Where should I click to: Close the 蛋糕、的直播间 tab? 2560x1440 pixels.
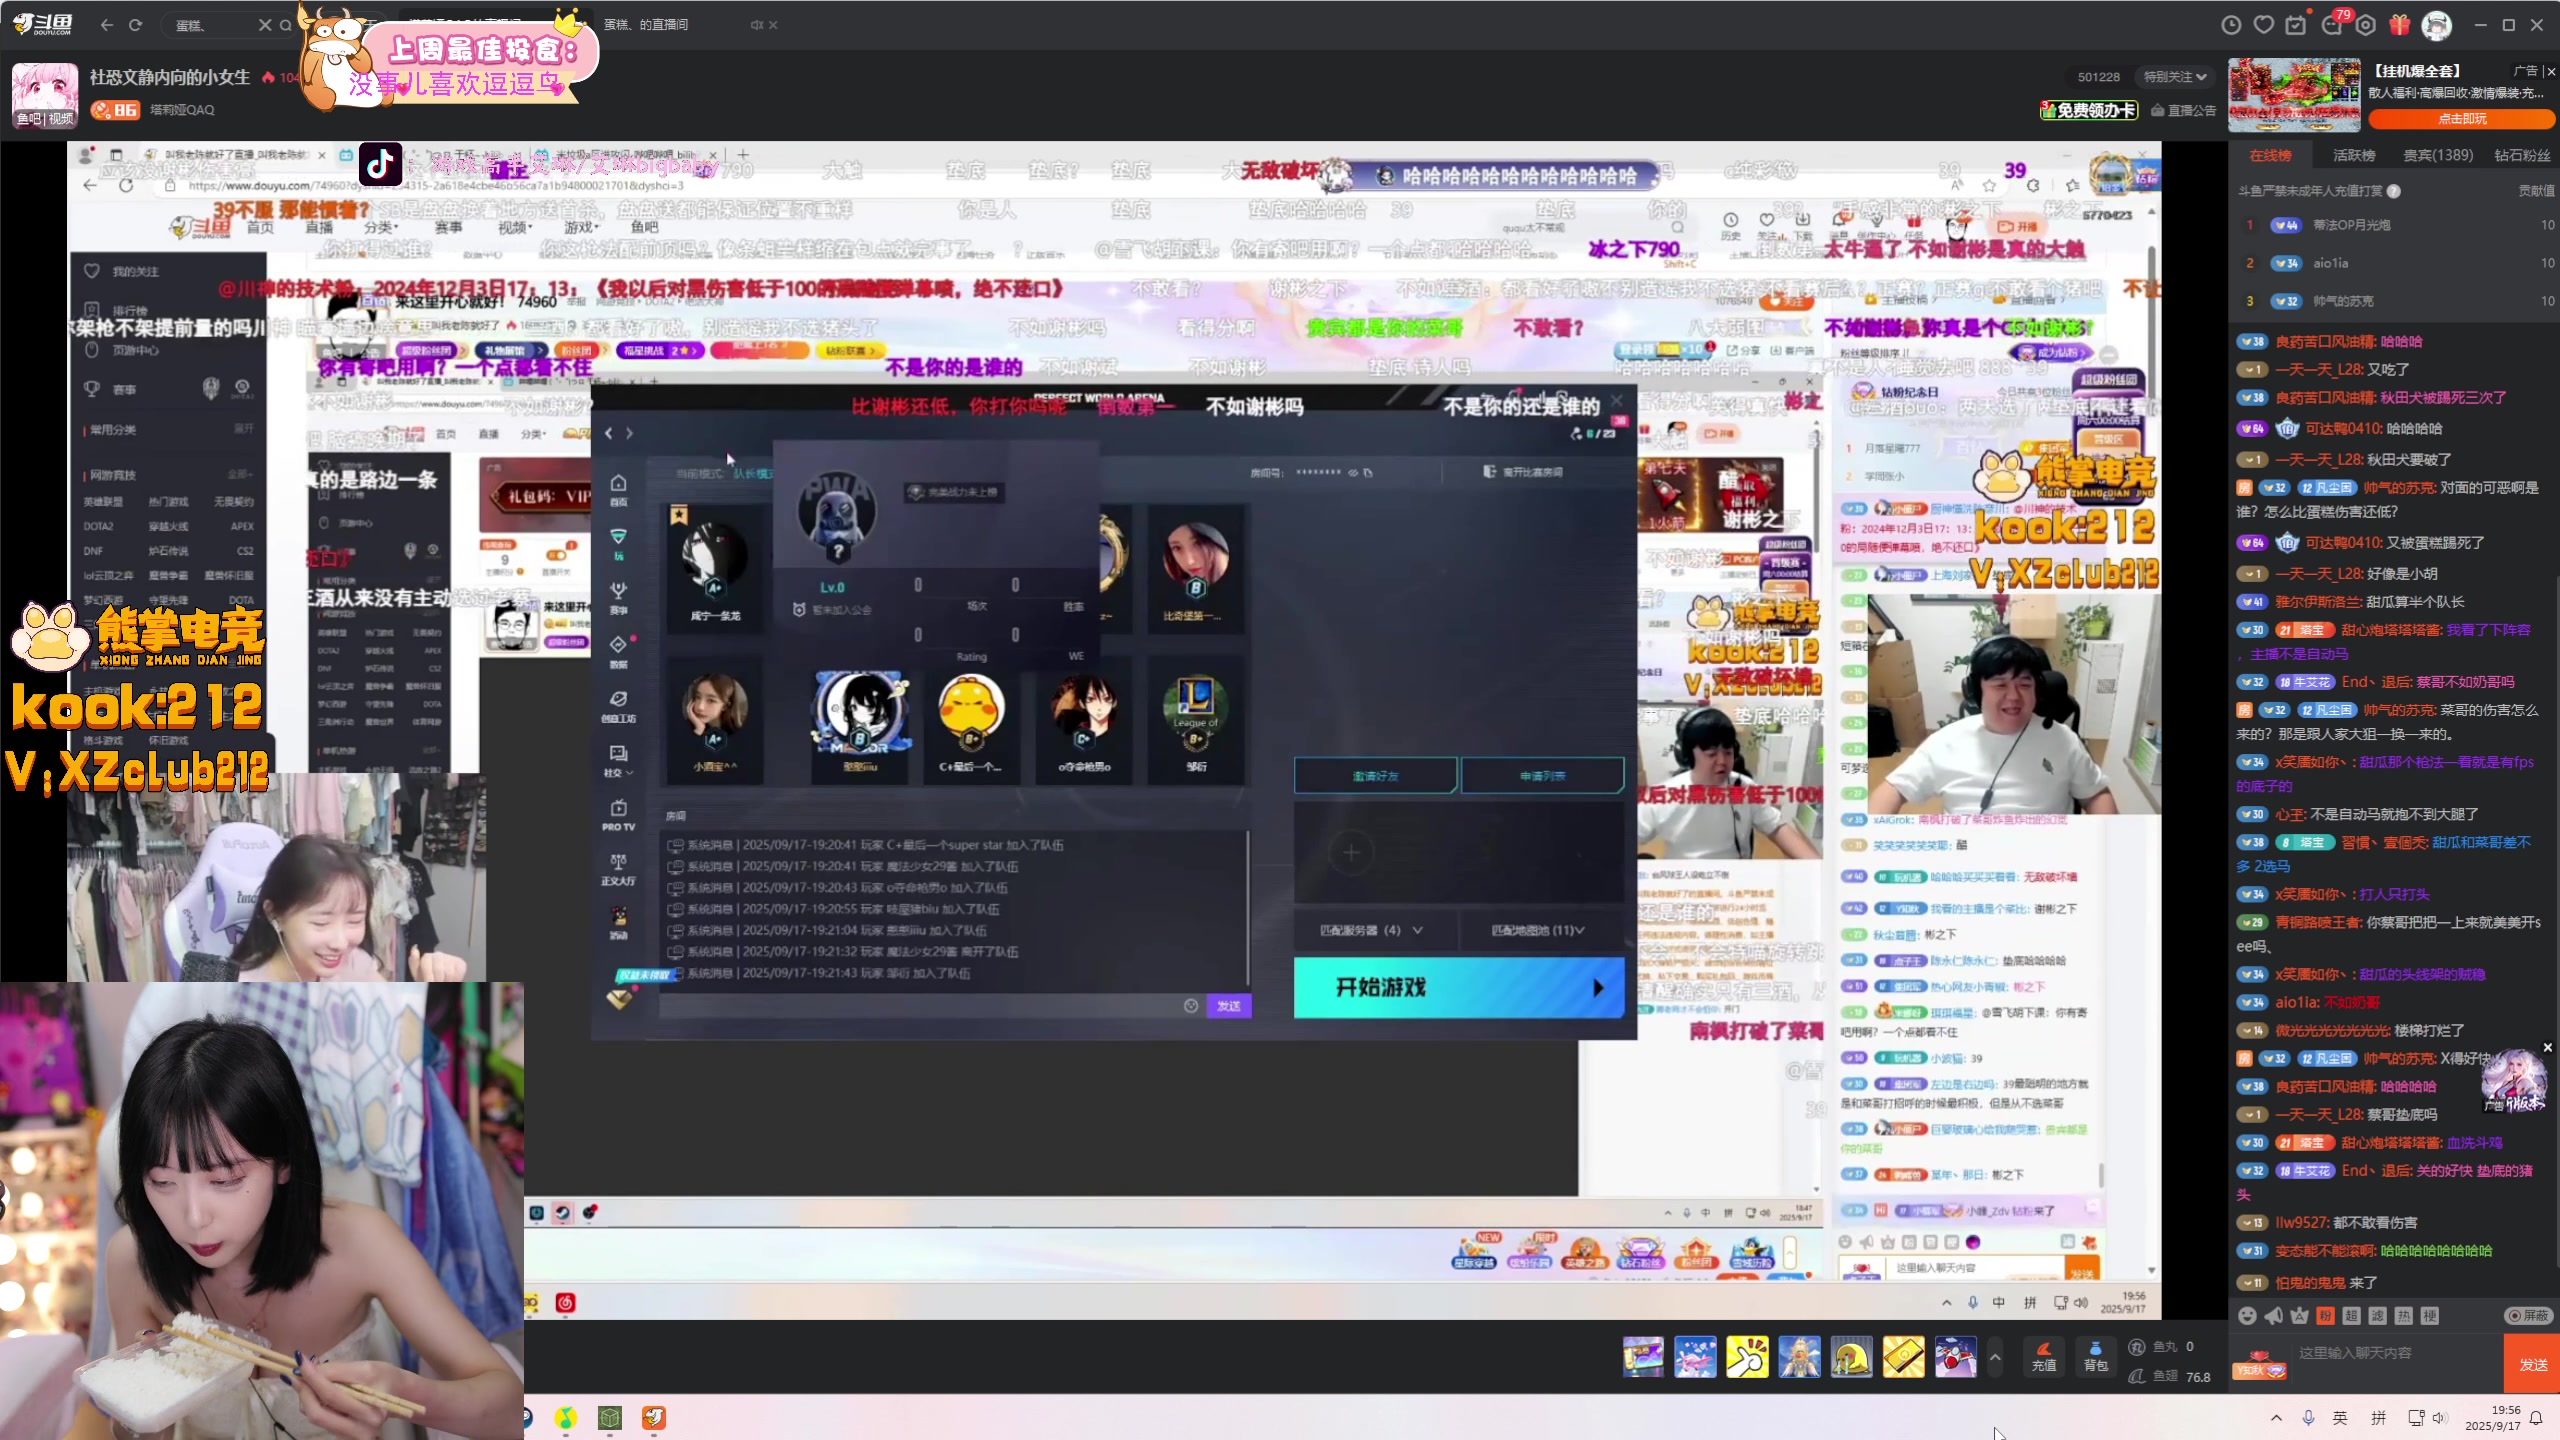click(773, 25)
